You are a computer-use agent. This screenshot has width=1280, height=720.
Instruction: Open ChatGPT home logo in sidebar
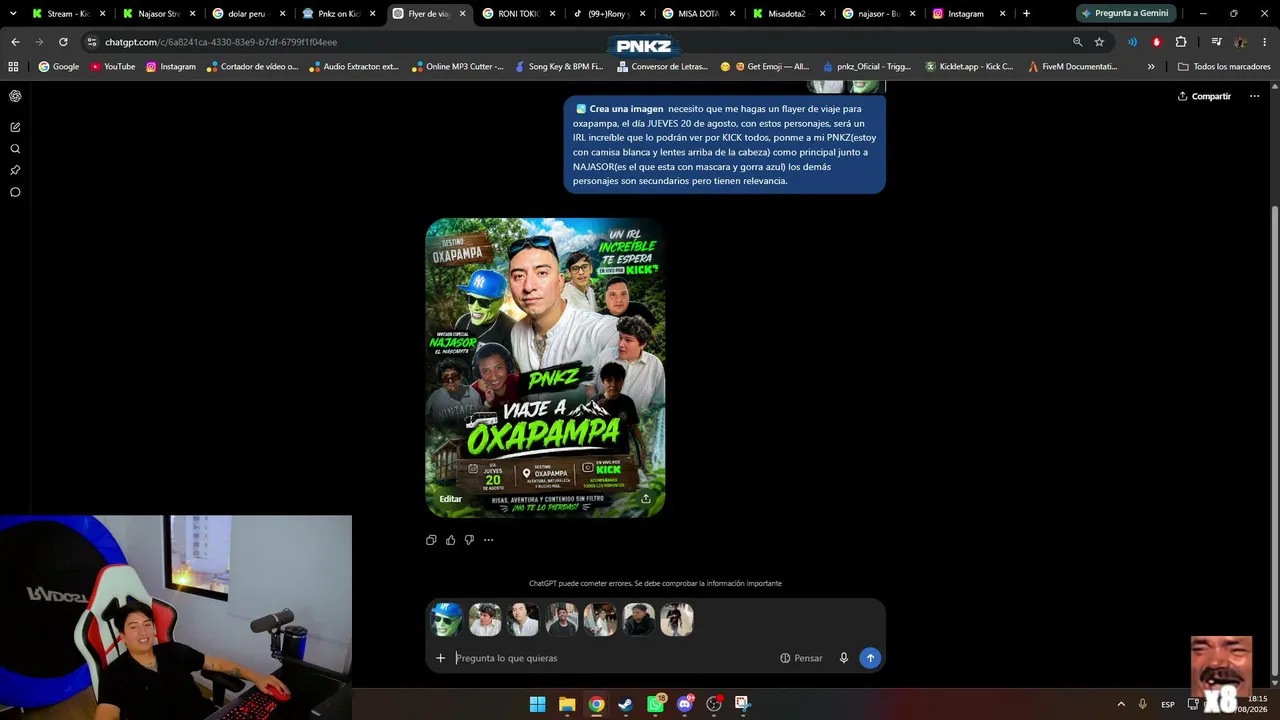click(x=15, y=96)
